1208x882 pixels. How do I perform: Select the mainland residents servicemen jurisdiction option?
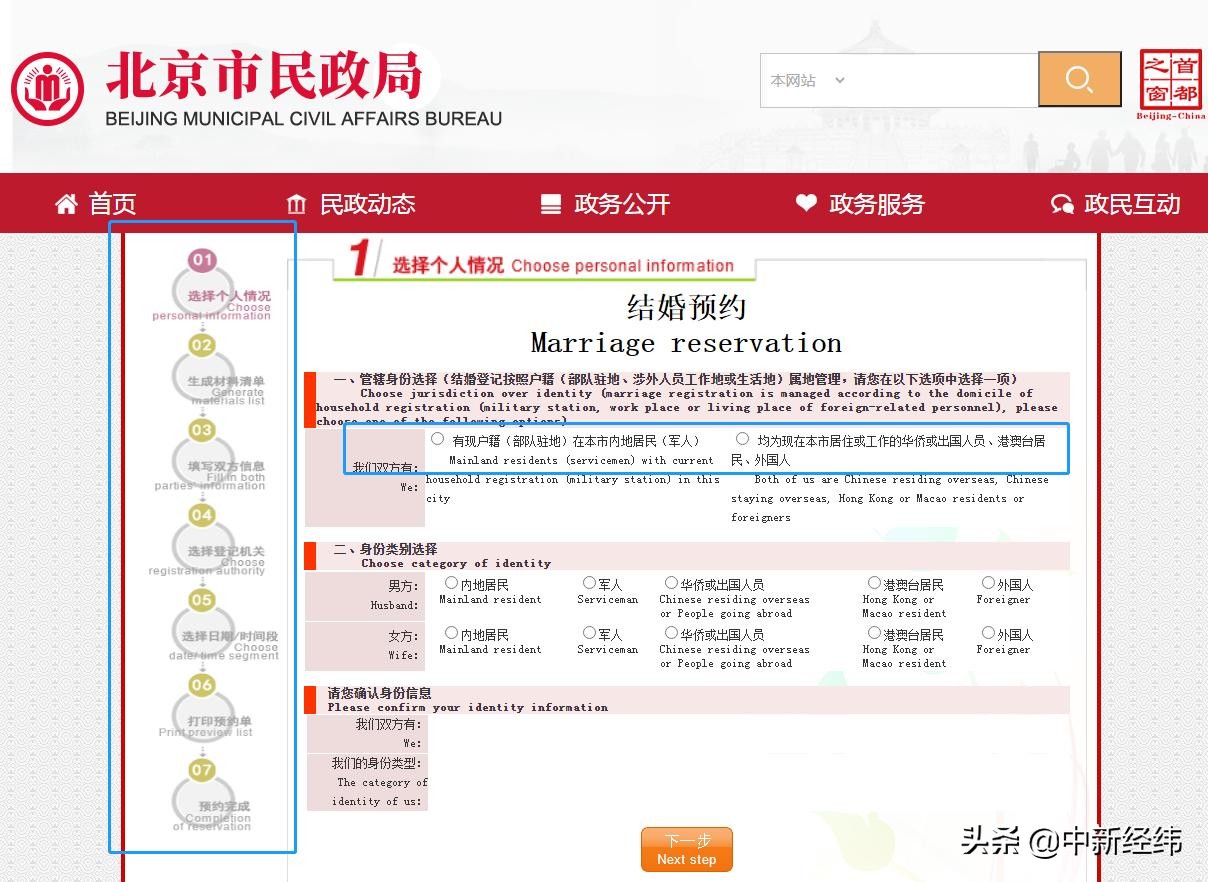(x=437, y=438)
